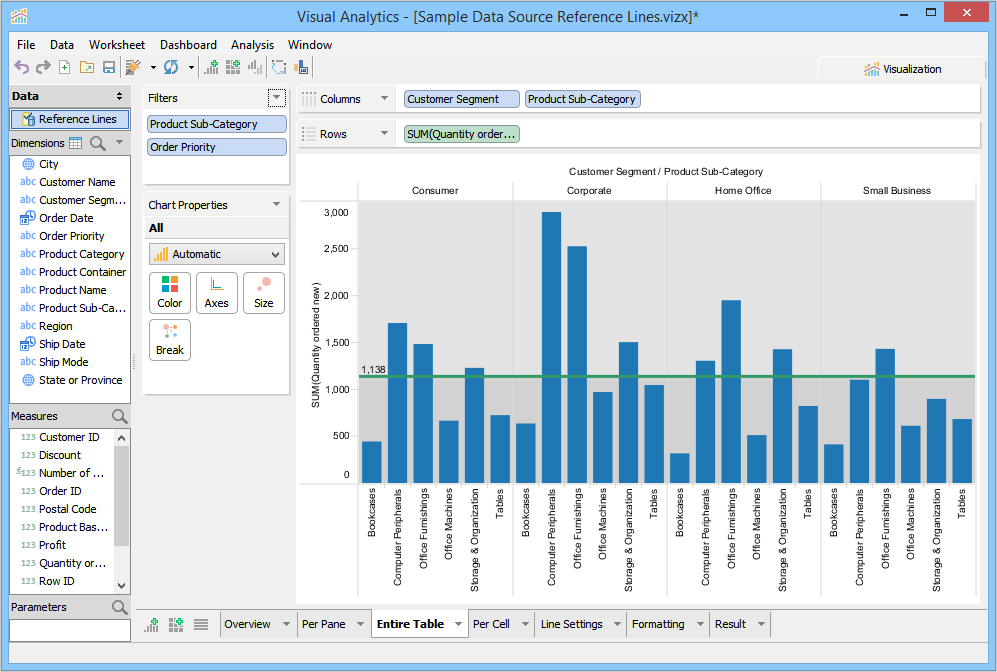The image size is (997, 672).
Task: Click the Dimensions table view icon
Action: click(x=75, y=143)
